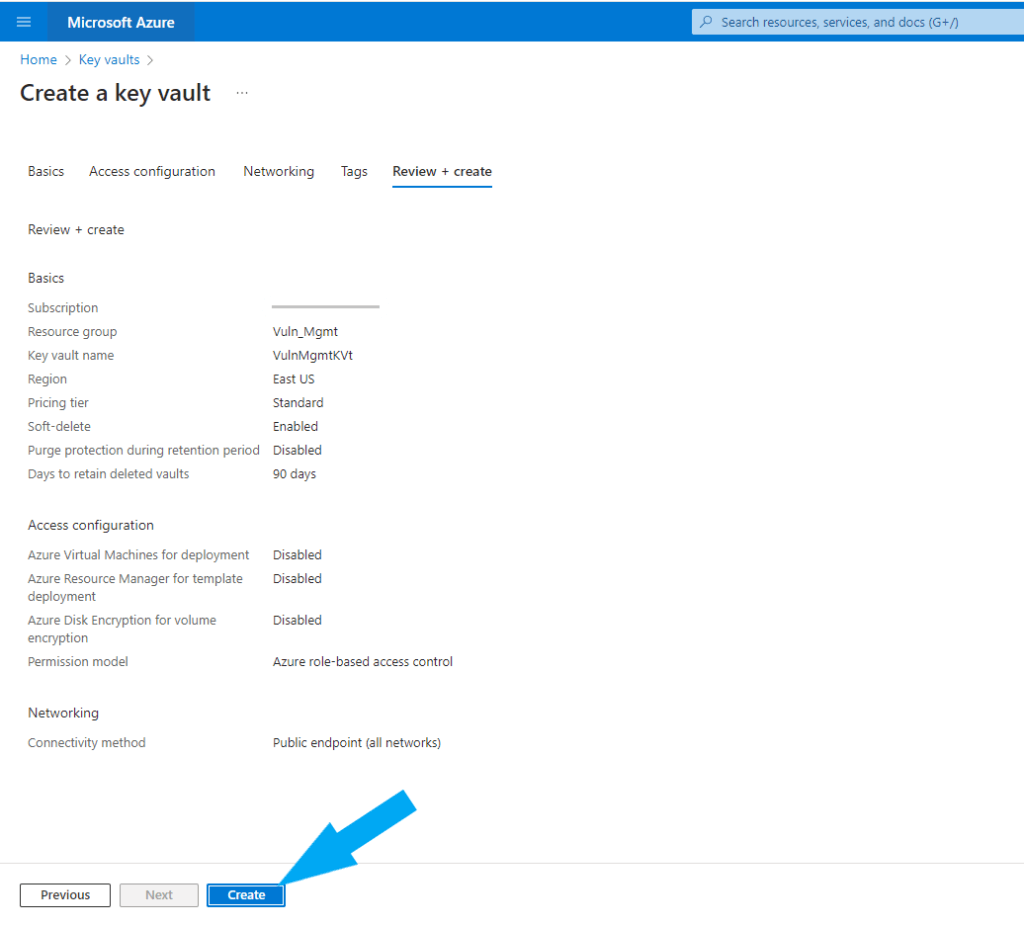Click the Microsoft Azure logo text
The height and width of the screenshot is (926, 1024).
pyautogui.click(x=121, y=23)
